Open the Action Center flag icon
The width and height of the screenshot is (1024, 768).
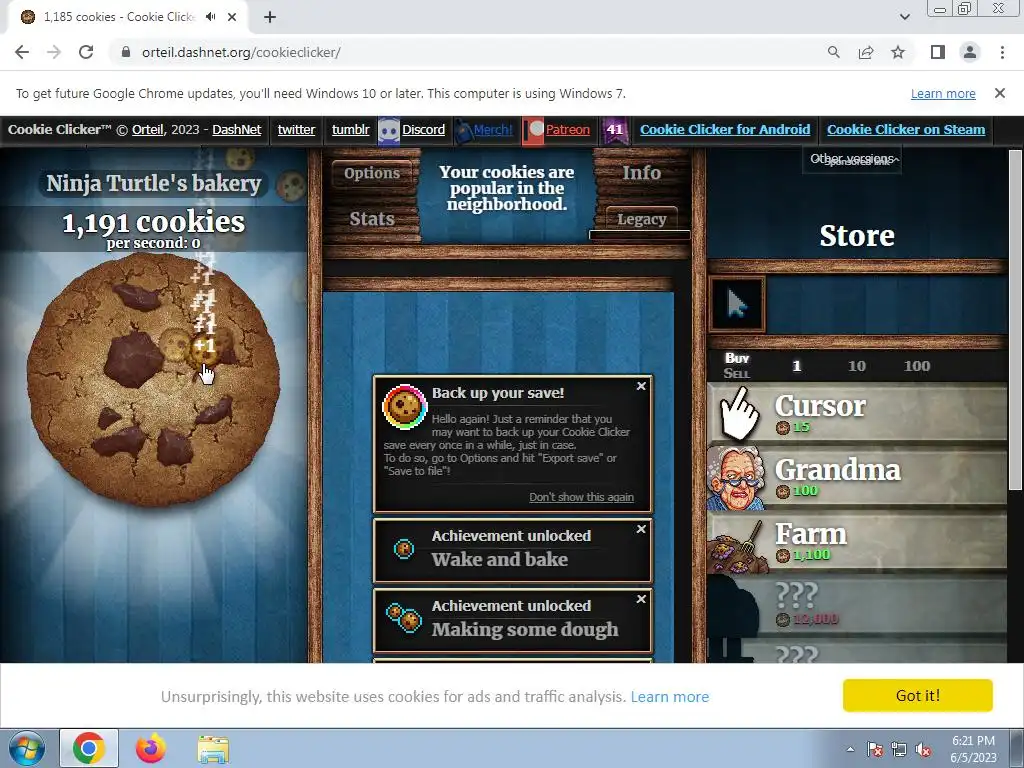[874, 749]
